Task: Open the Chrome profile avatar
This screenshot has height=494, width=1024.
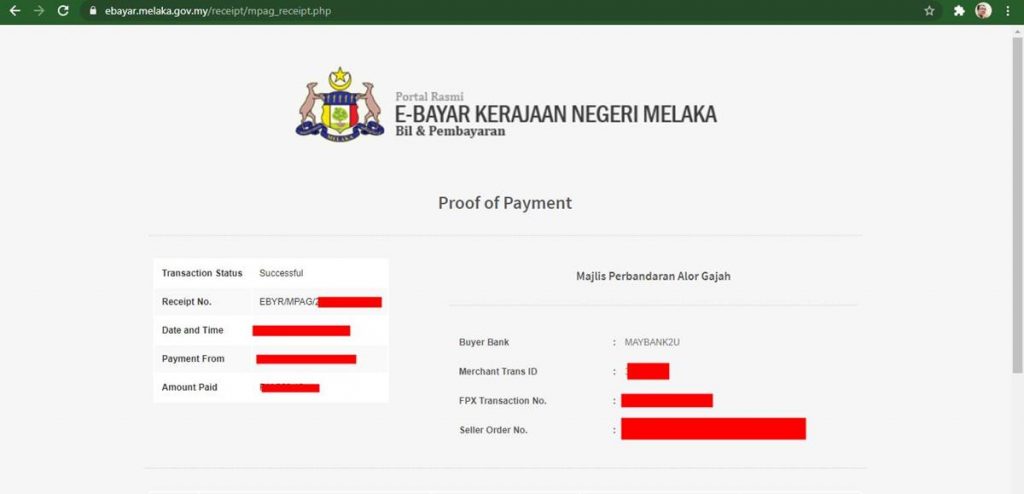Action: tap(983, 11)
